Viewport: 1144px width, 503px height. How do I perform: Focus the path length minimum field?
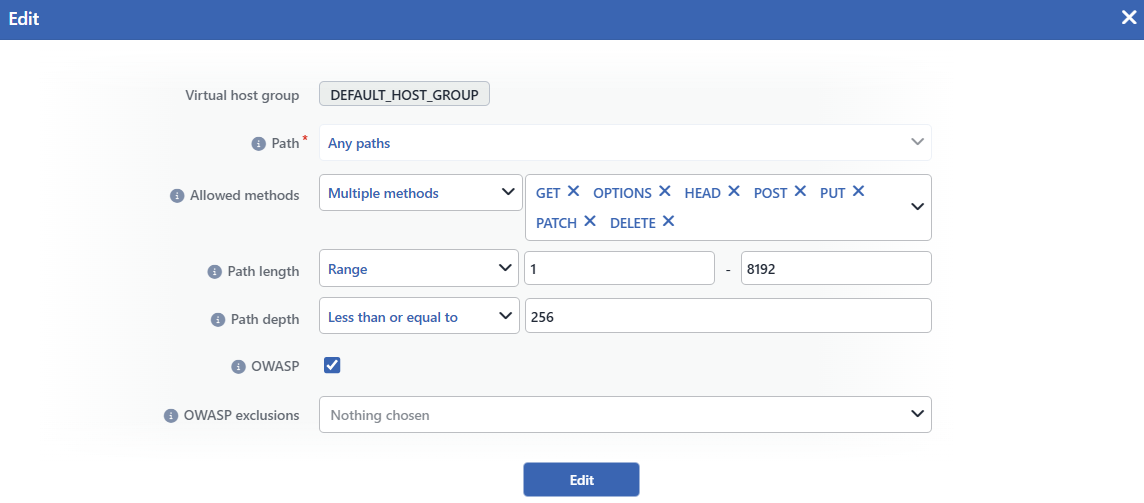pyautogui.click(x=619, y=269)
